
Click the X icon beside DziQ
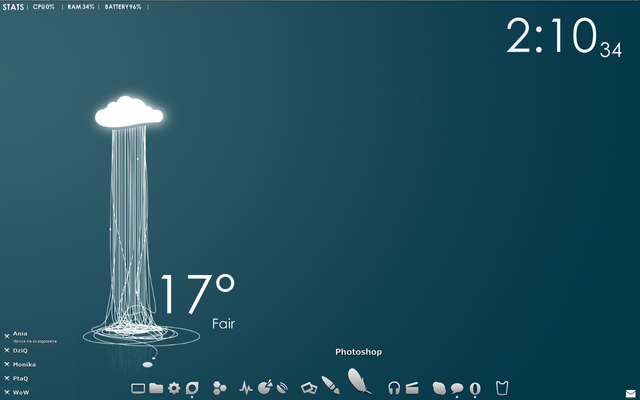(x=7, y=350)
